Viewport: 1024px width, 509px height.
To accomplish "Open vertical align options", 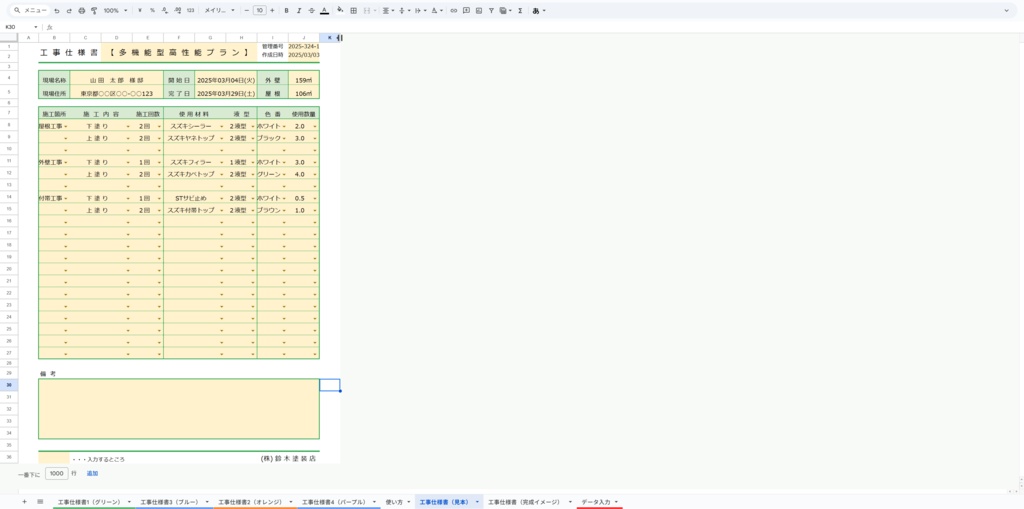I will click(x=404, y=10).
